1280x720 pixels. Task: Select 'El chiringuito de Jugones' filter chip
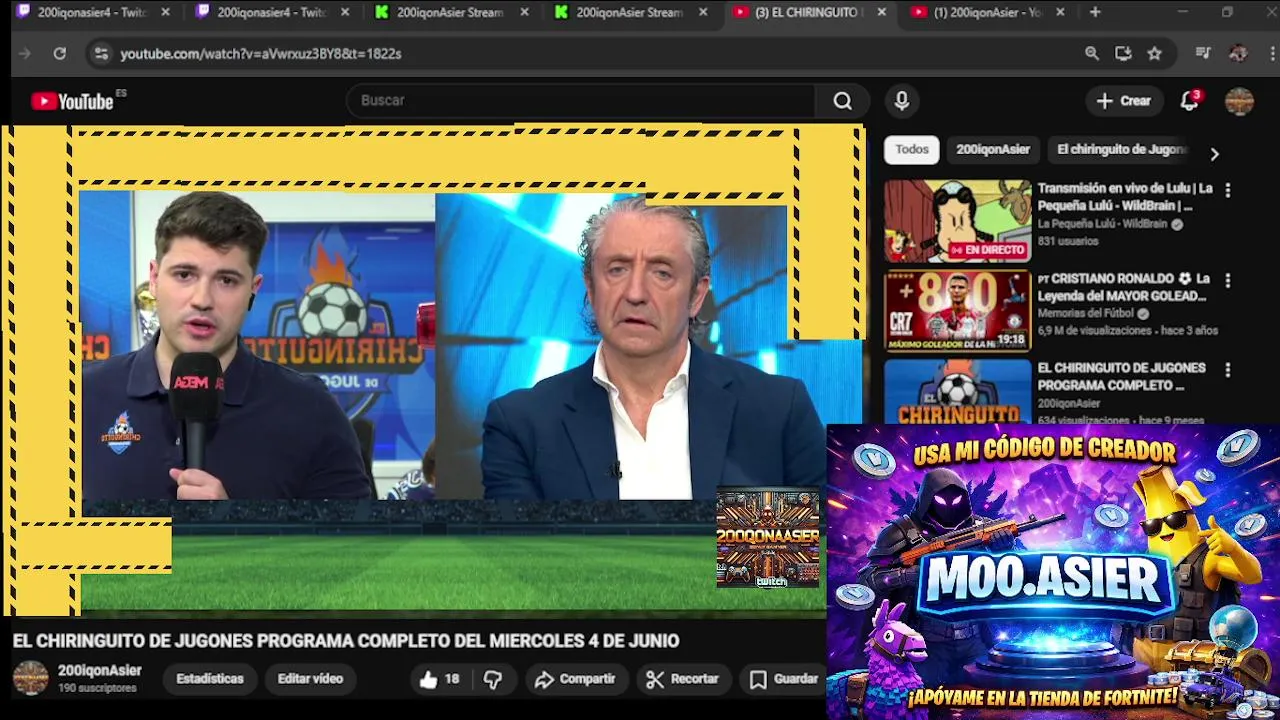pyautogui.click(x=1120, y=149)
